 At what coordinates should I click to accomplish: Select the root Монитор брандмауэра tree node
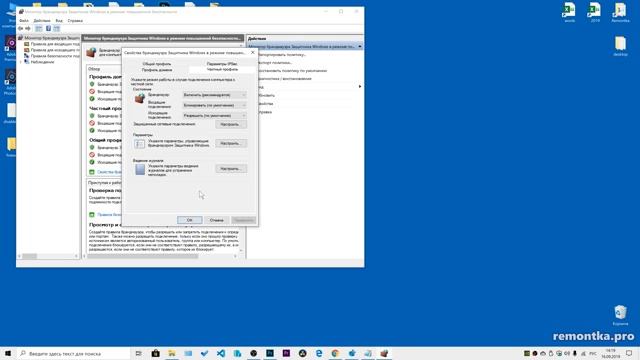[x=49, y=38]
